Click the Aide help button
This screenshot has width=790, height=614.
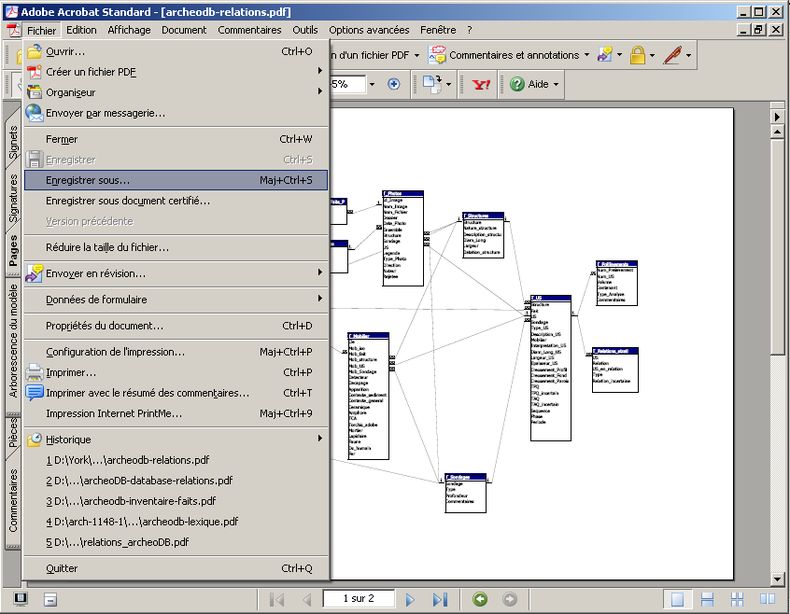pos(534,84)
